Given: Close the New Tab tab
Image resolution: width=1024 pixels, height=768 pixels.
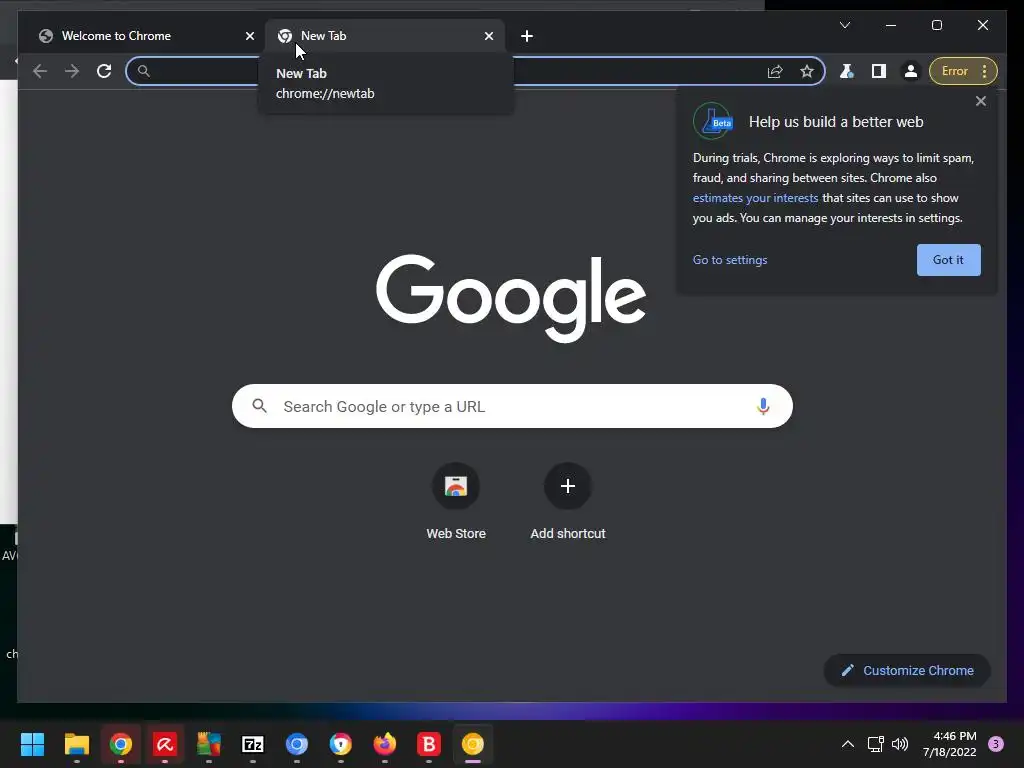Looking at the screenshot, I should pos(488,36).
